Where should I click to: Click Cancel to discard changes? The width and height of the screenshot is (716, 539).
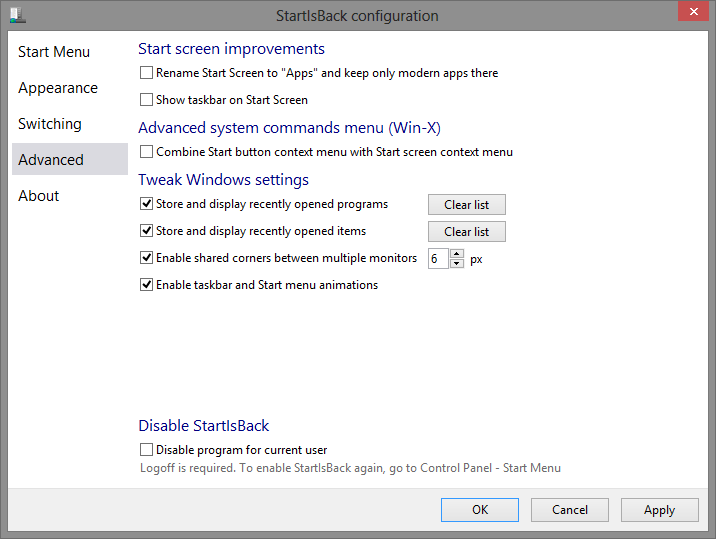570,510
